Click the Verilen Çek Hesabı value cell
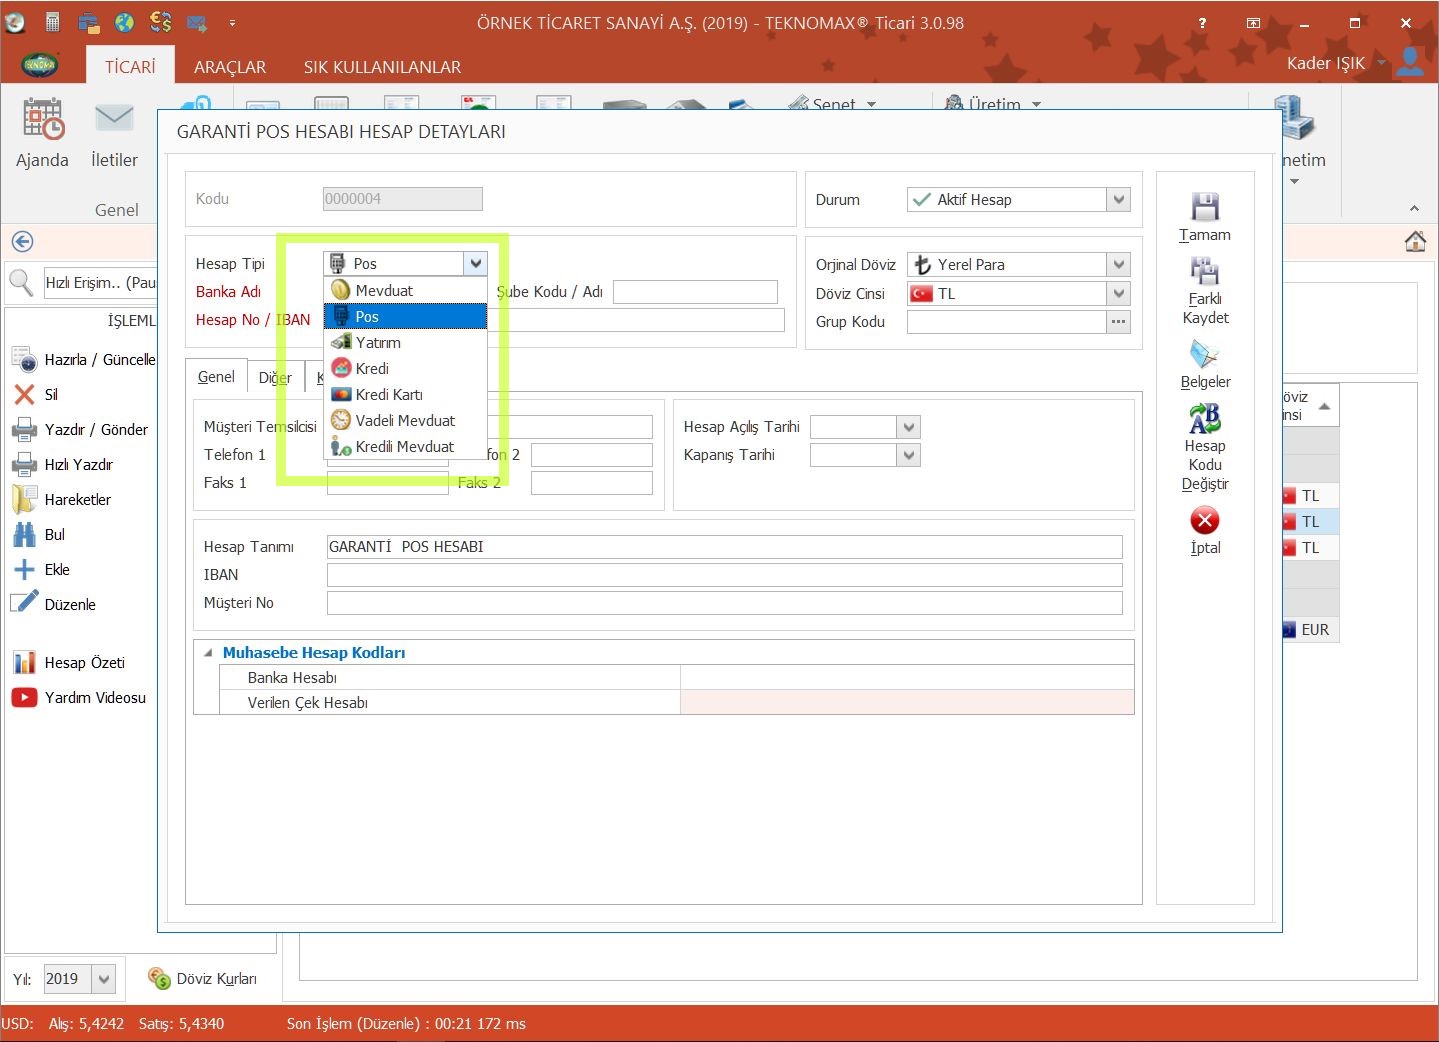 pyautogui.click(x=907, y=702)
